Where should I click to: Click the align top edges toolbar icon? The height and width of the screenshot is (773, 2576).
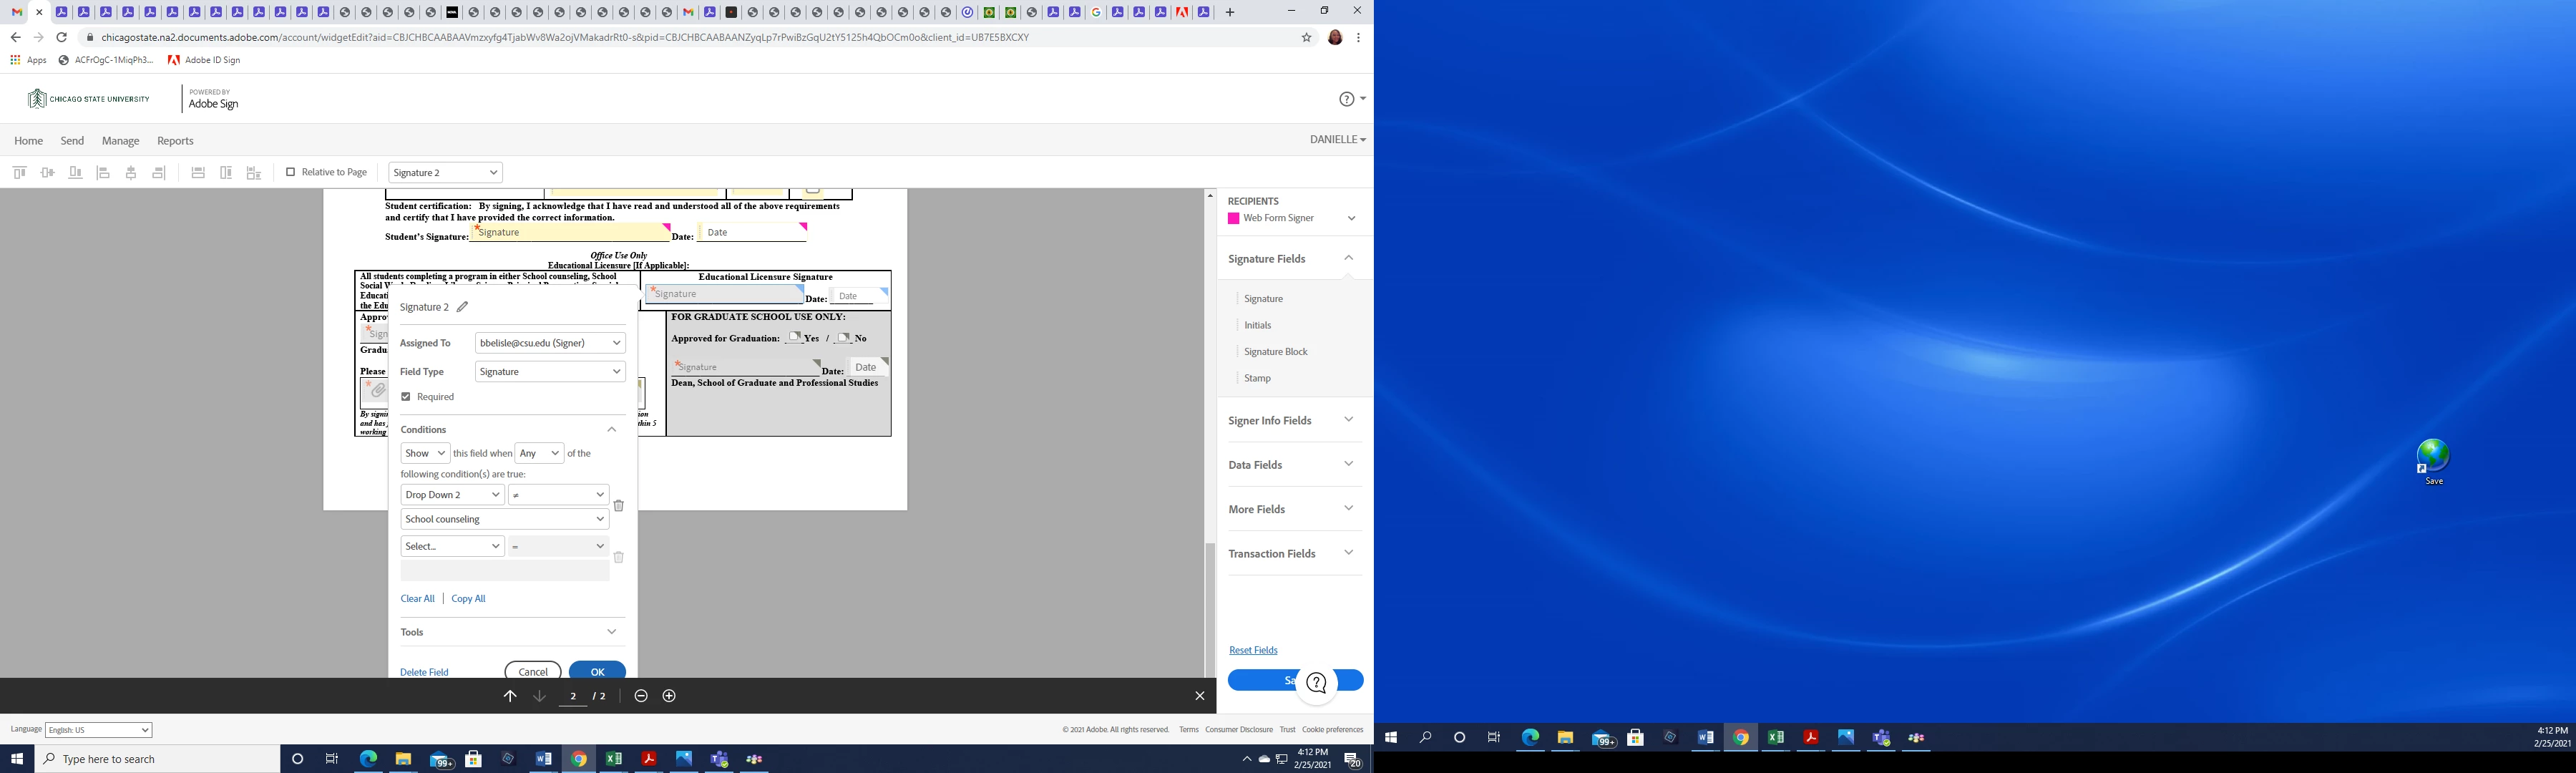pyautogui.click(x=19, y=173)
